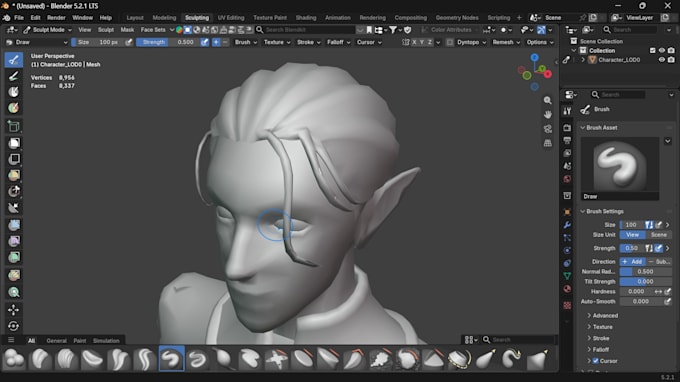Open the Tool properties tab
The width and height of the screenshot is (680, 382).
[x=567, y=111]
